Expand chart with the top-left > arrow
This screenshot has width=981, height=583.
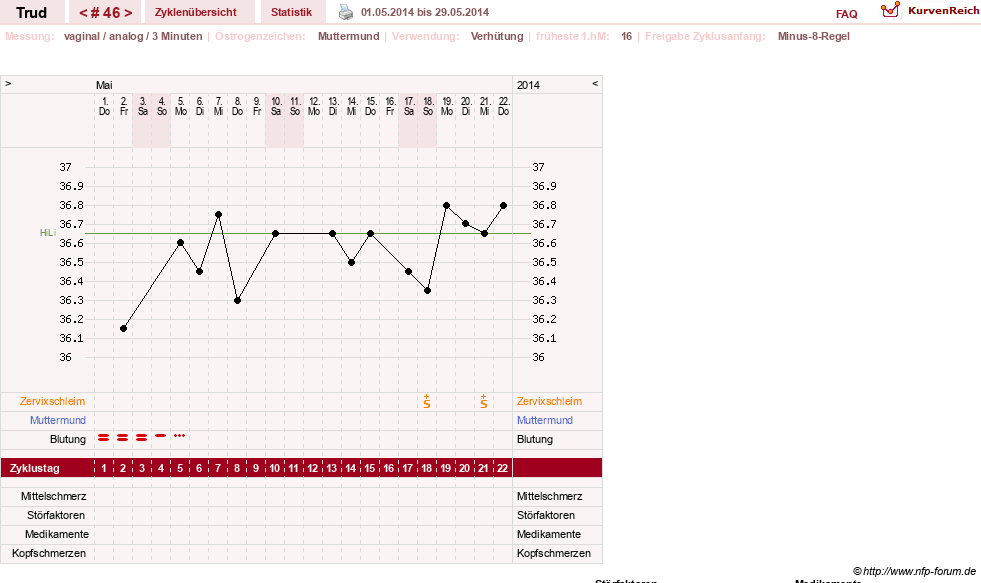click(8, 83)
